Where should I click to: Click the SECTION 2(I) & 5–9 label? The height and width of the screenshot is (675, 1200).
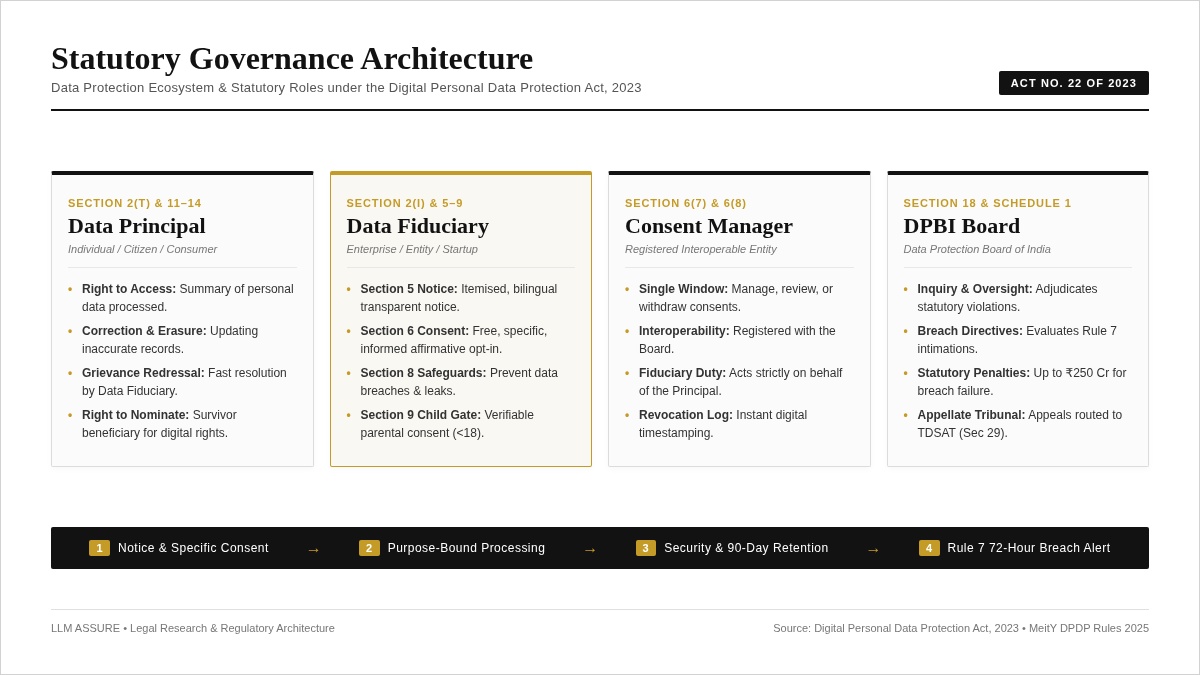[405, 203]
